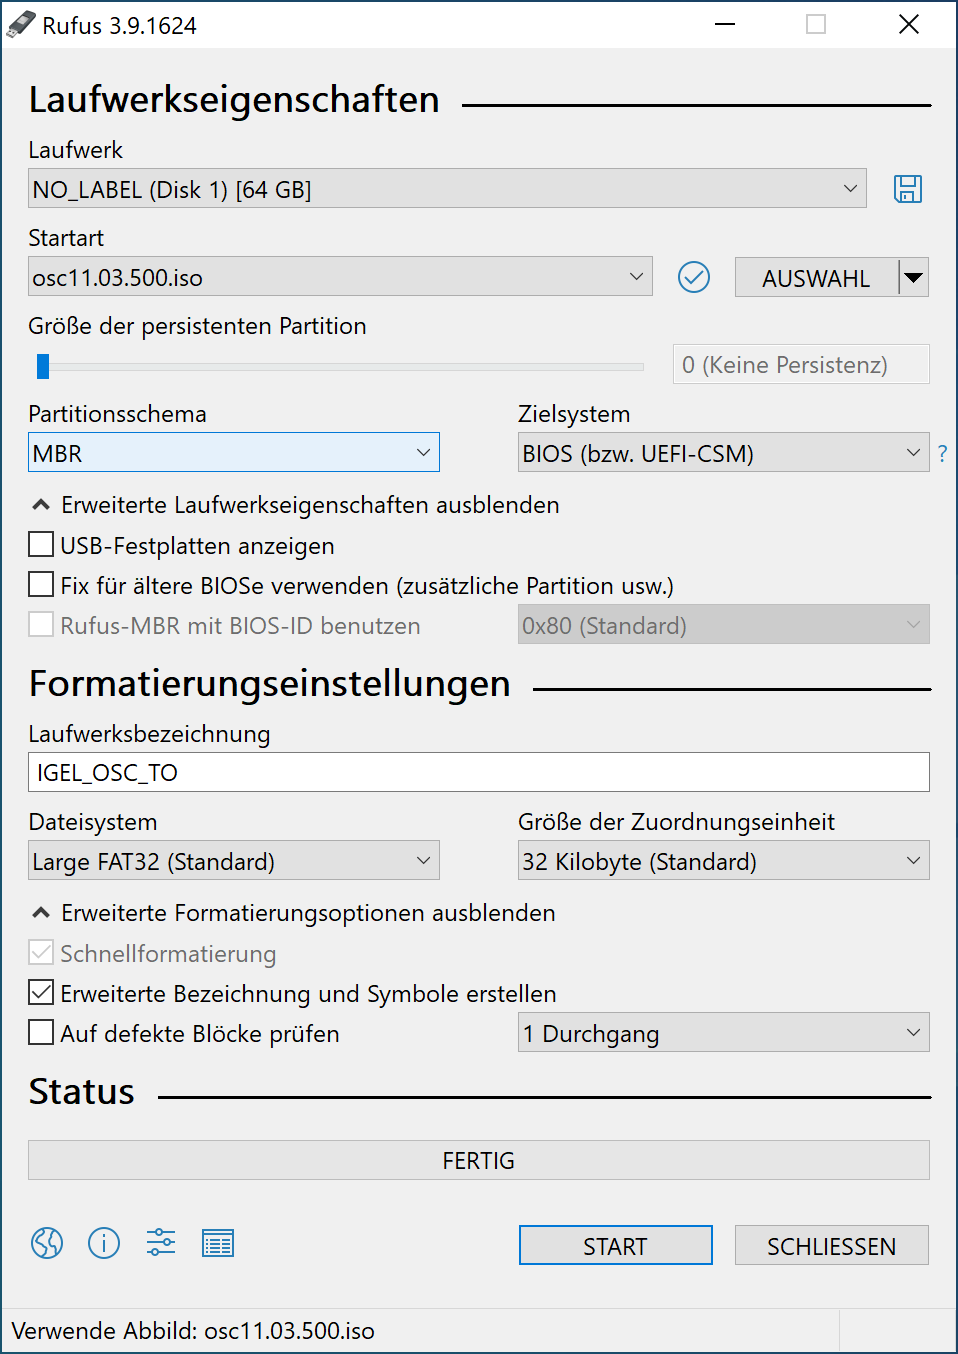Enable Auf defekte Blöcke prüfen

click(40, 1031)
